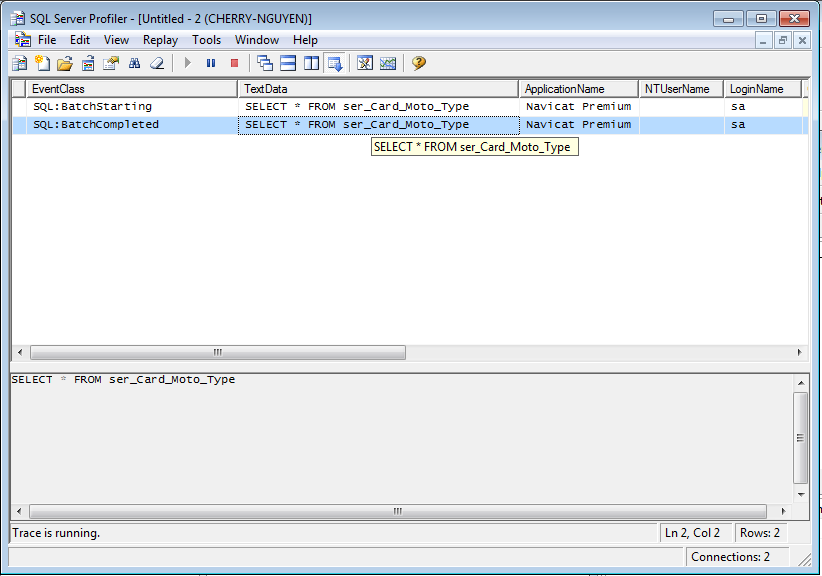822x576 pixels.
Task: Toggle the grouped event view icon
Action: pyautogui.click(x=366, y=63)
